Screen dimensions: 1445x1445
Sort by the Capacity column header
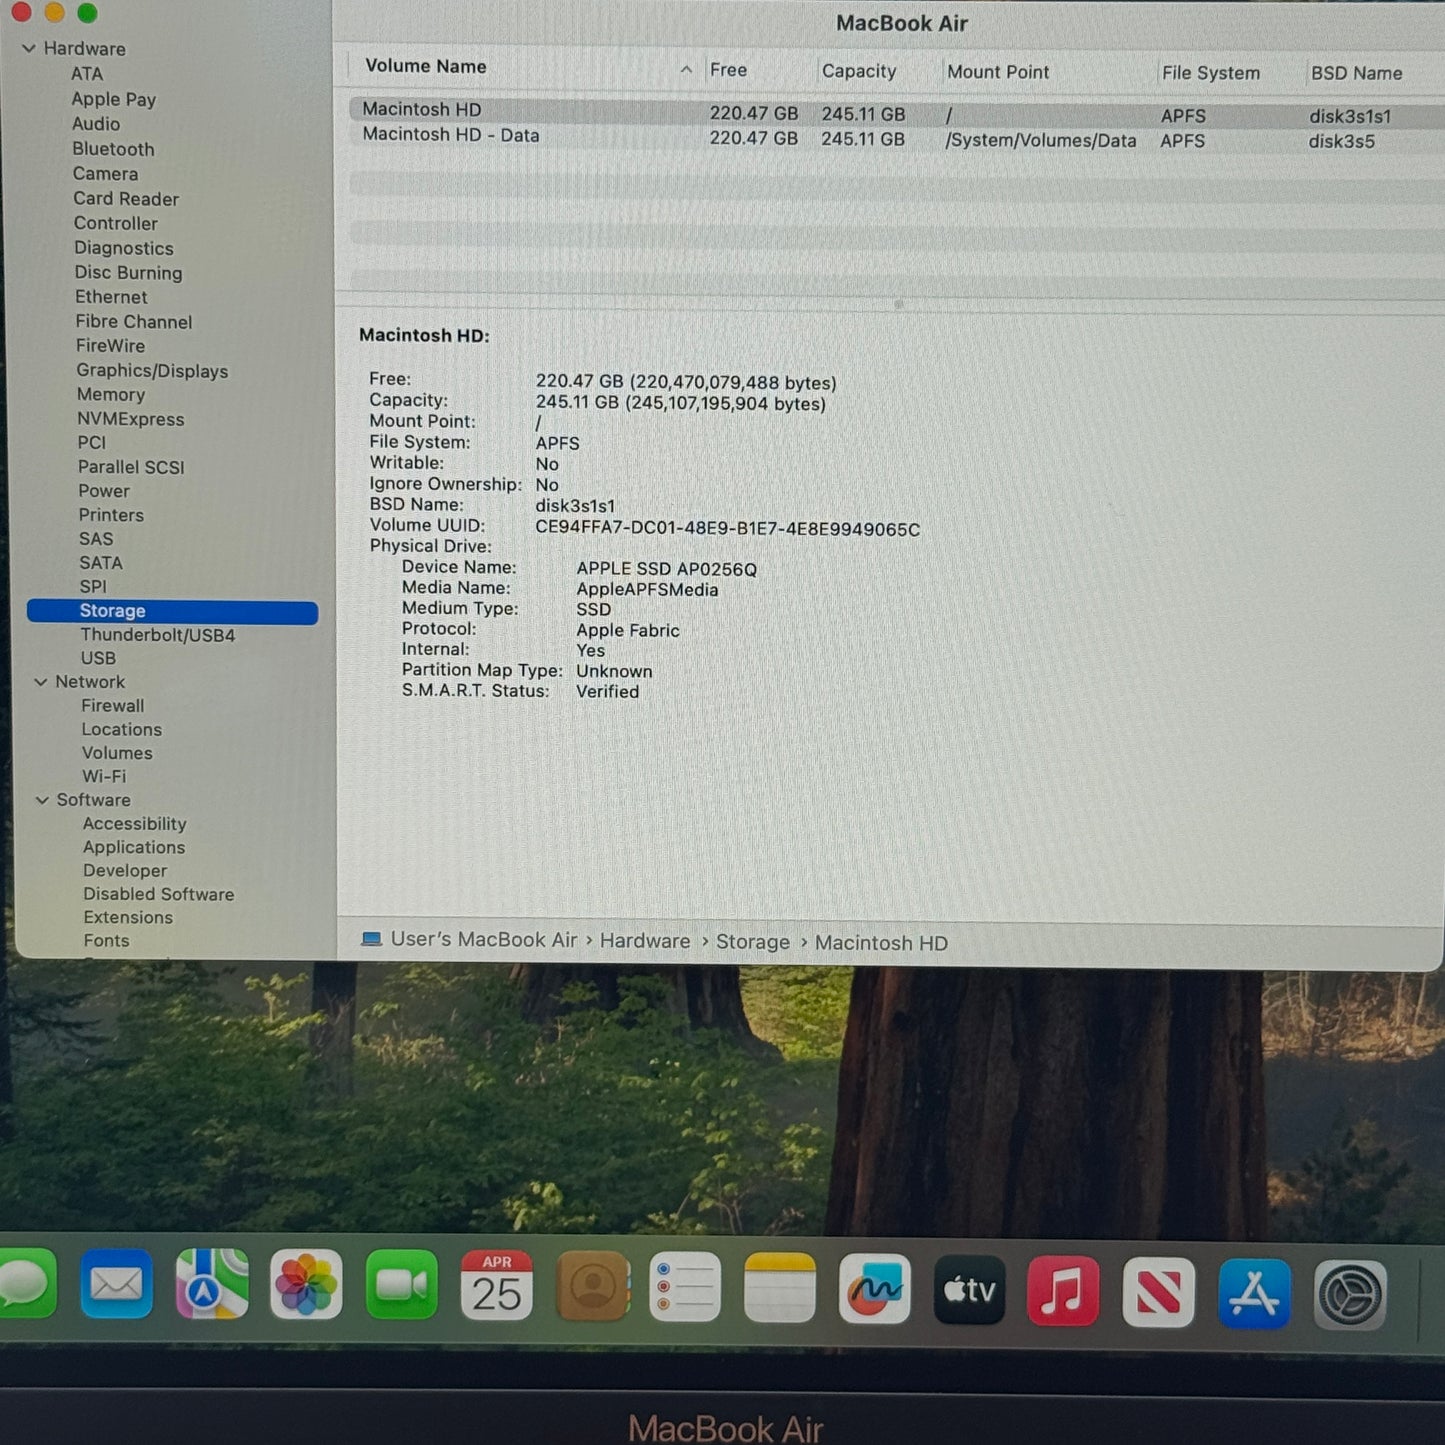coord(858,72)
